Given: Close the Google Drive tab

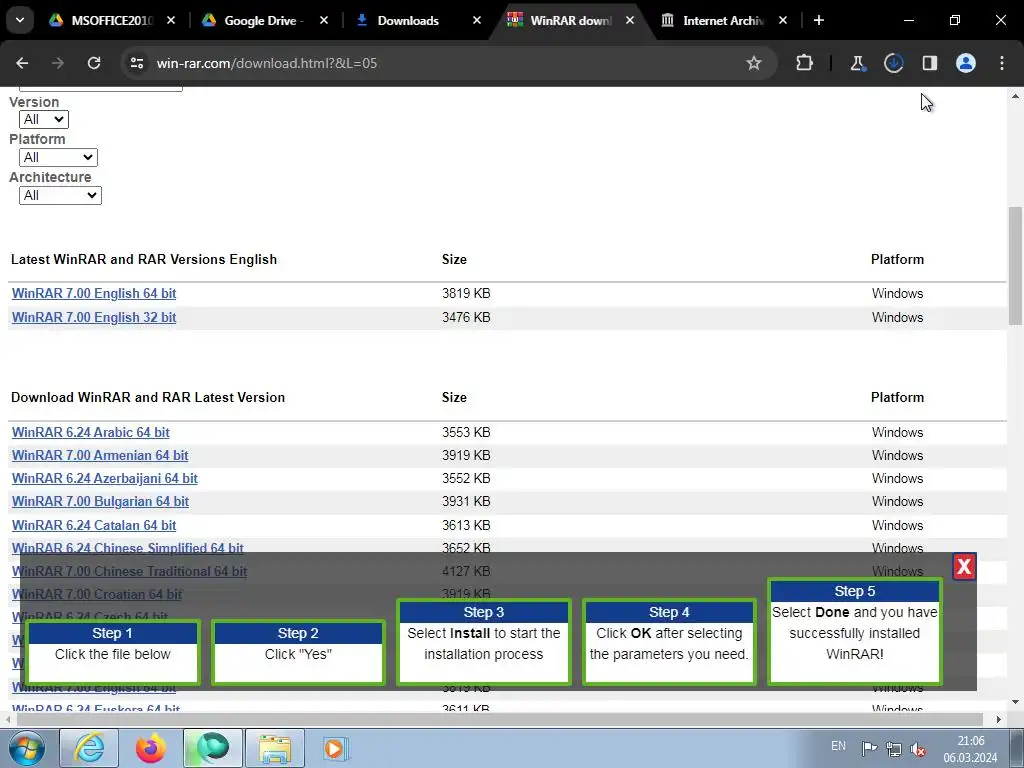Looking at the screenshot, I should 324,20.
